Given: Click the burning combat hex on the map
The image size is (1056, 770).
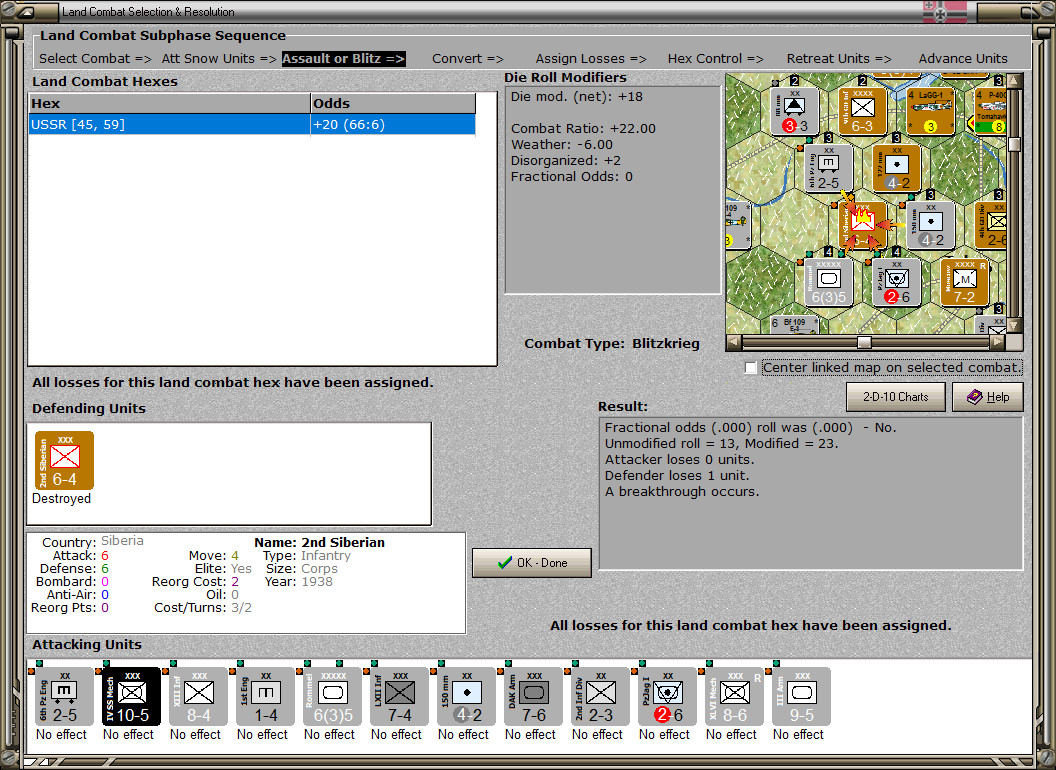Looking at the screenshot, I should pyautogui.click(x=862, y=225).
